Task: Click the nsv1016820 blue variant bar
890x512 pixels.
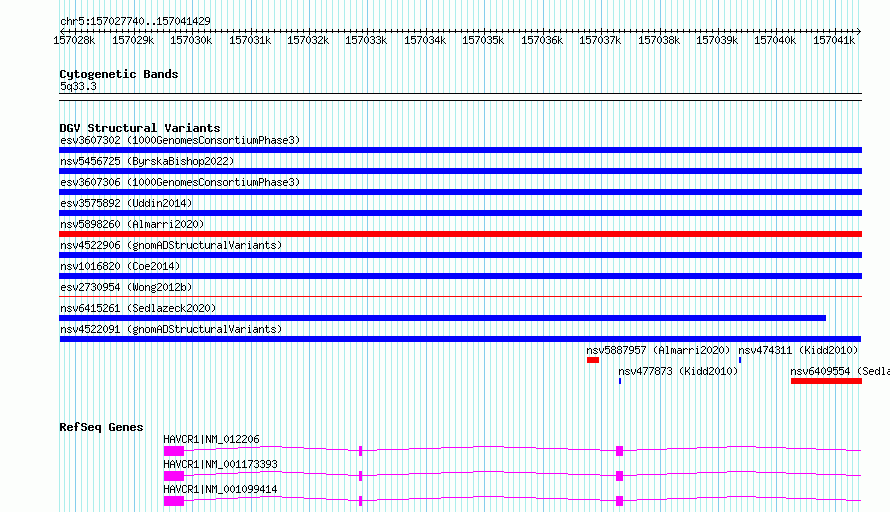Action: pyautogui.click(x=460, y=276)
